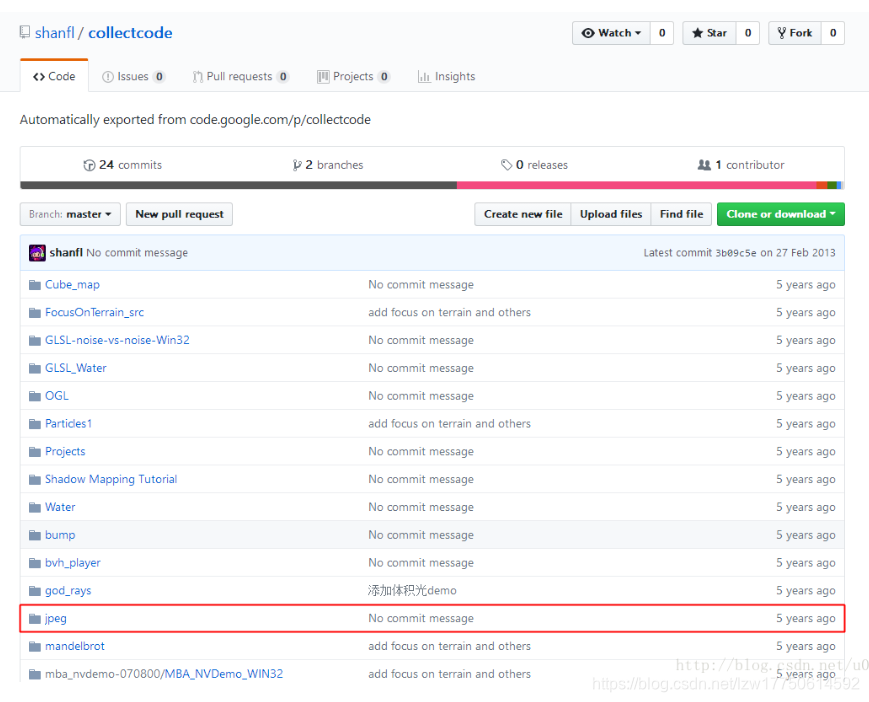This screenshot has width=869, height=702.
Task: Switch to the Insights tab
Action: 446,76
